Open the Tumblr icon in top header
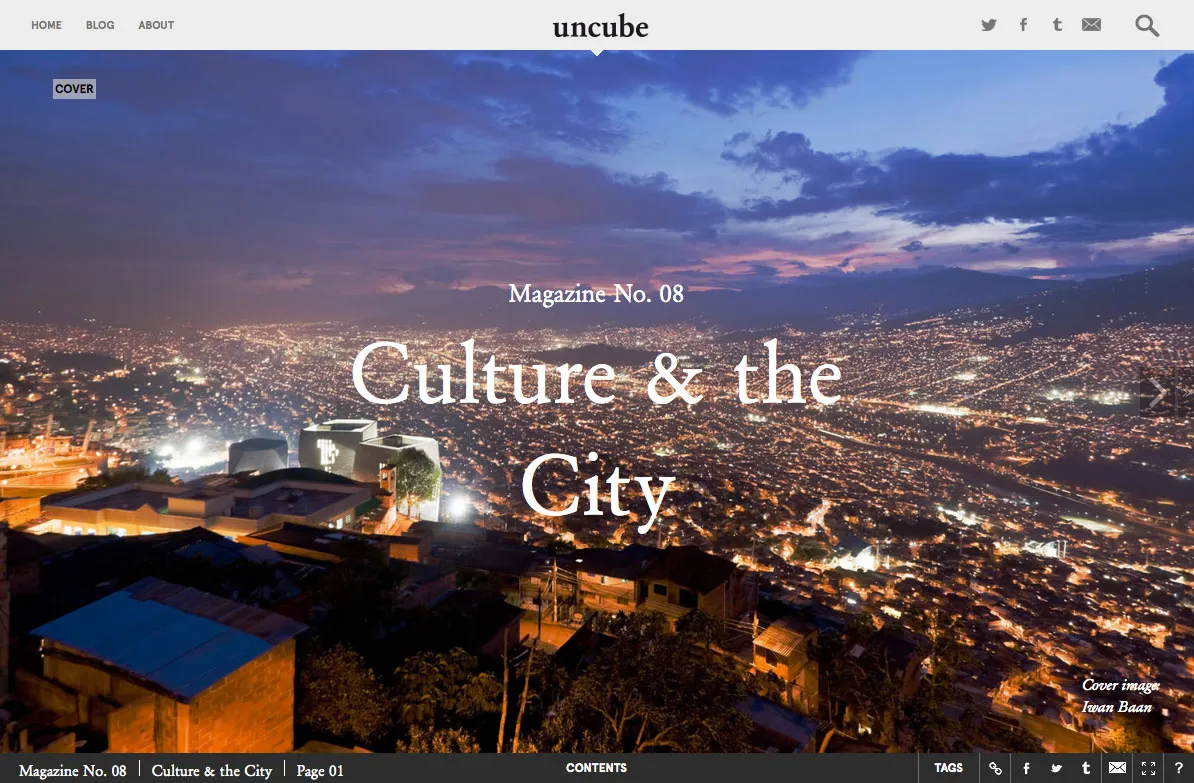This screenshot has width=1194, height=783. pyautogui.click(x=1057, y=24)
